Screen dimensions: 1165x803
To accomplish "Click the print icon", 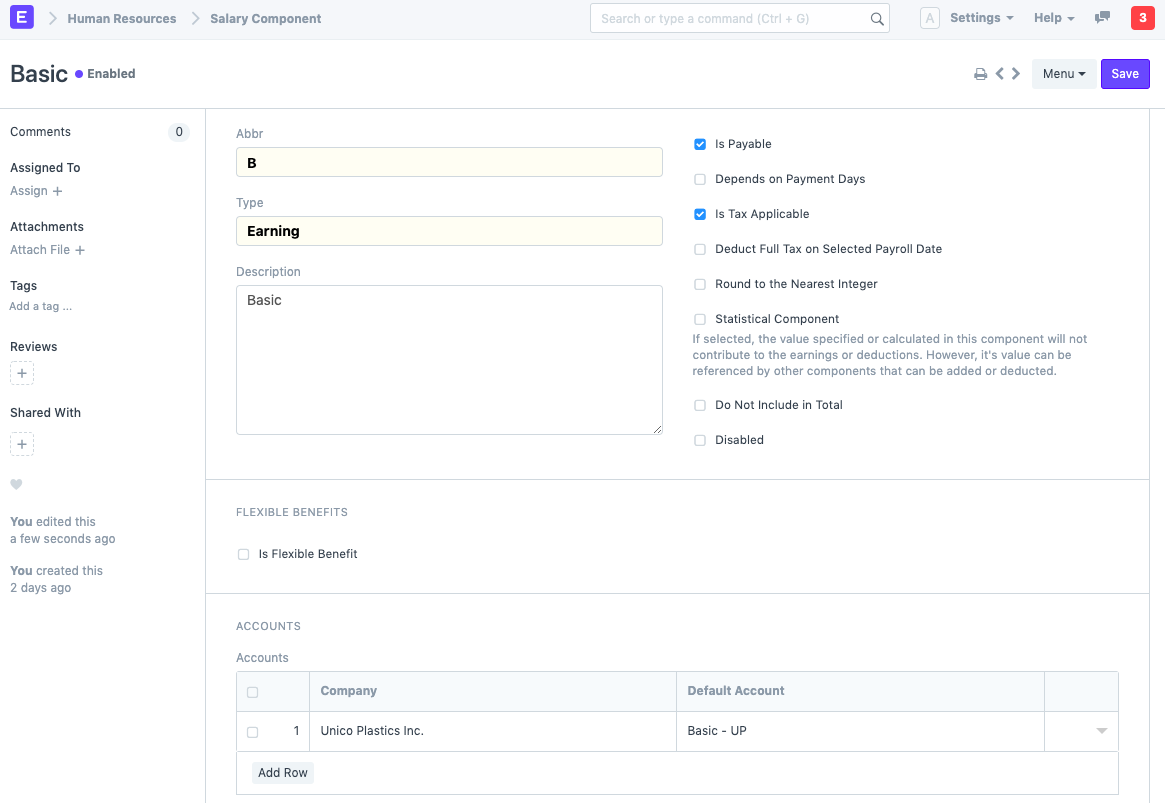I will point(980,74).
